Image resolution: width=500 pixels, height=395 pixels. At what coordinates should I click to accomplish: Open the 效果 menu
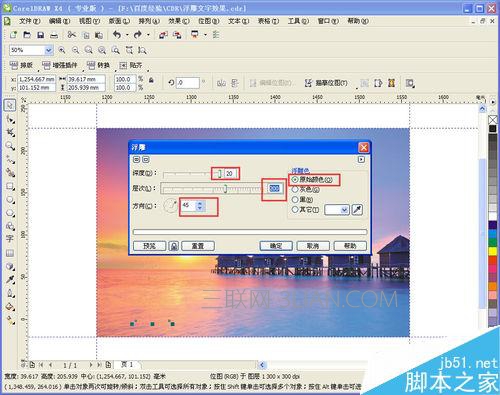(x=179, y=21)
